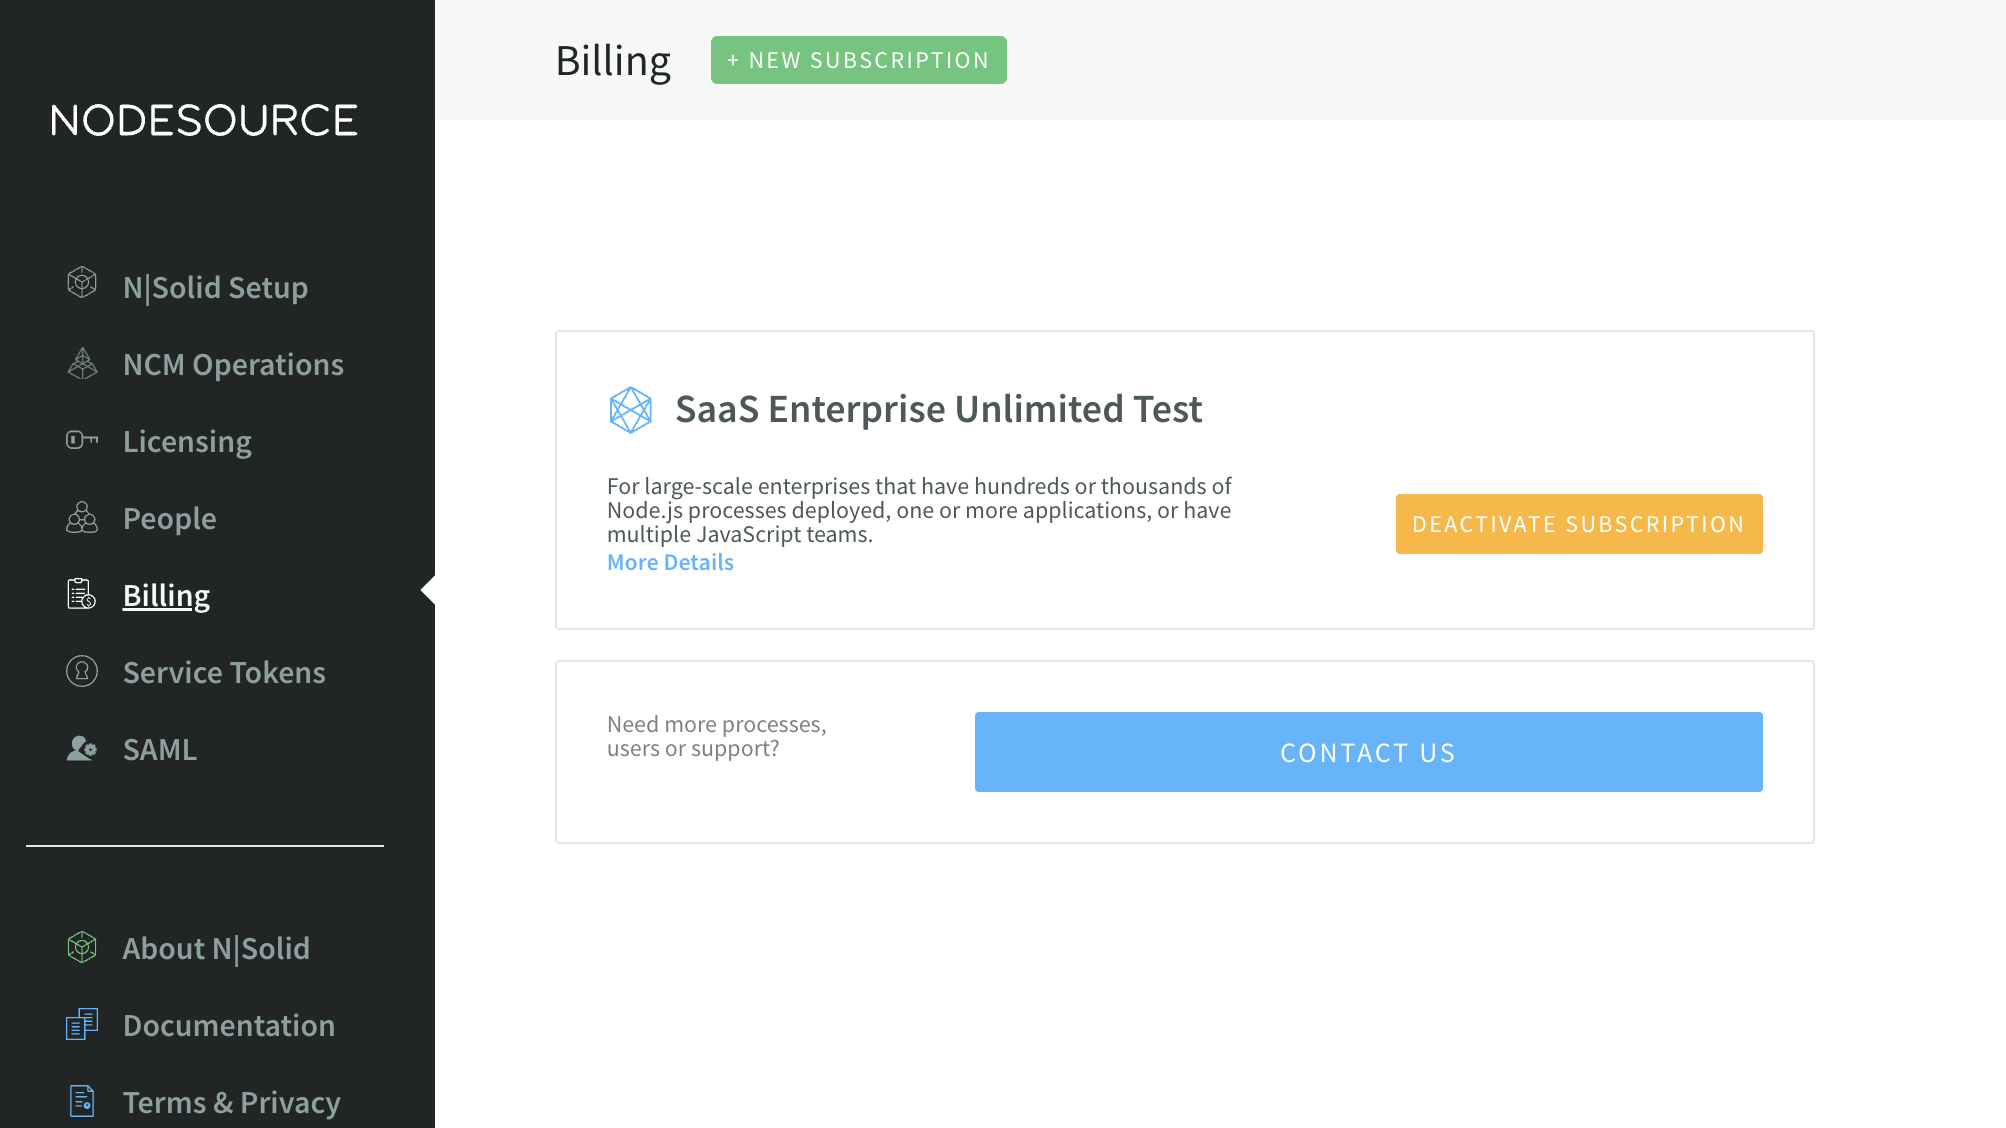The width and height of the screenshot is (2006, 1128).
Task: Click the CONTACT US button
Action: pos(1368,752)
